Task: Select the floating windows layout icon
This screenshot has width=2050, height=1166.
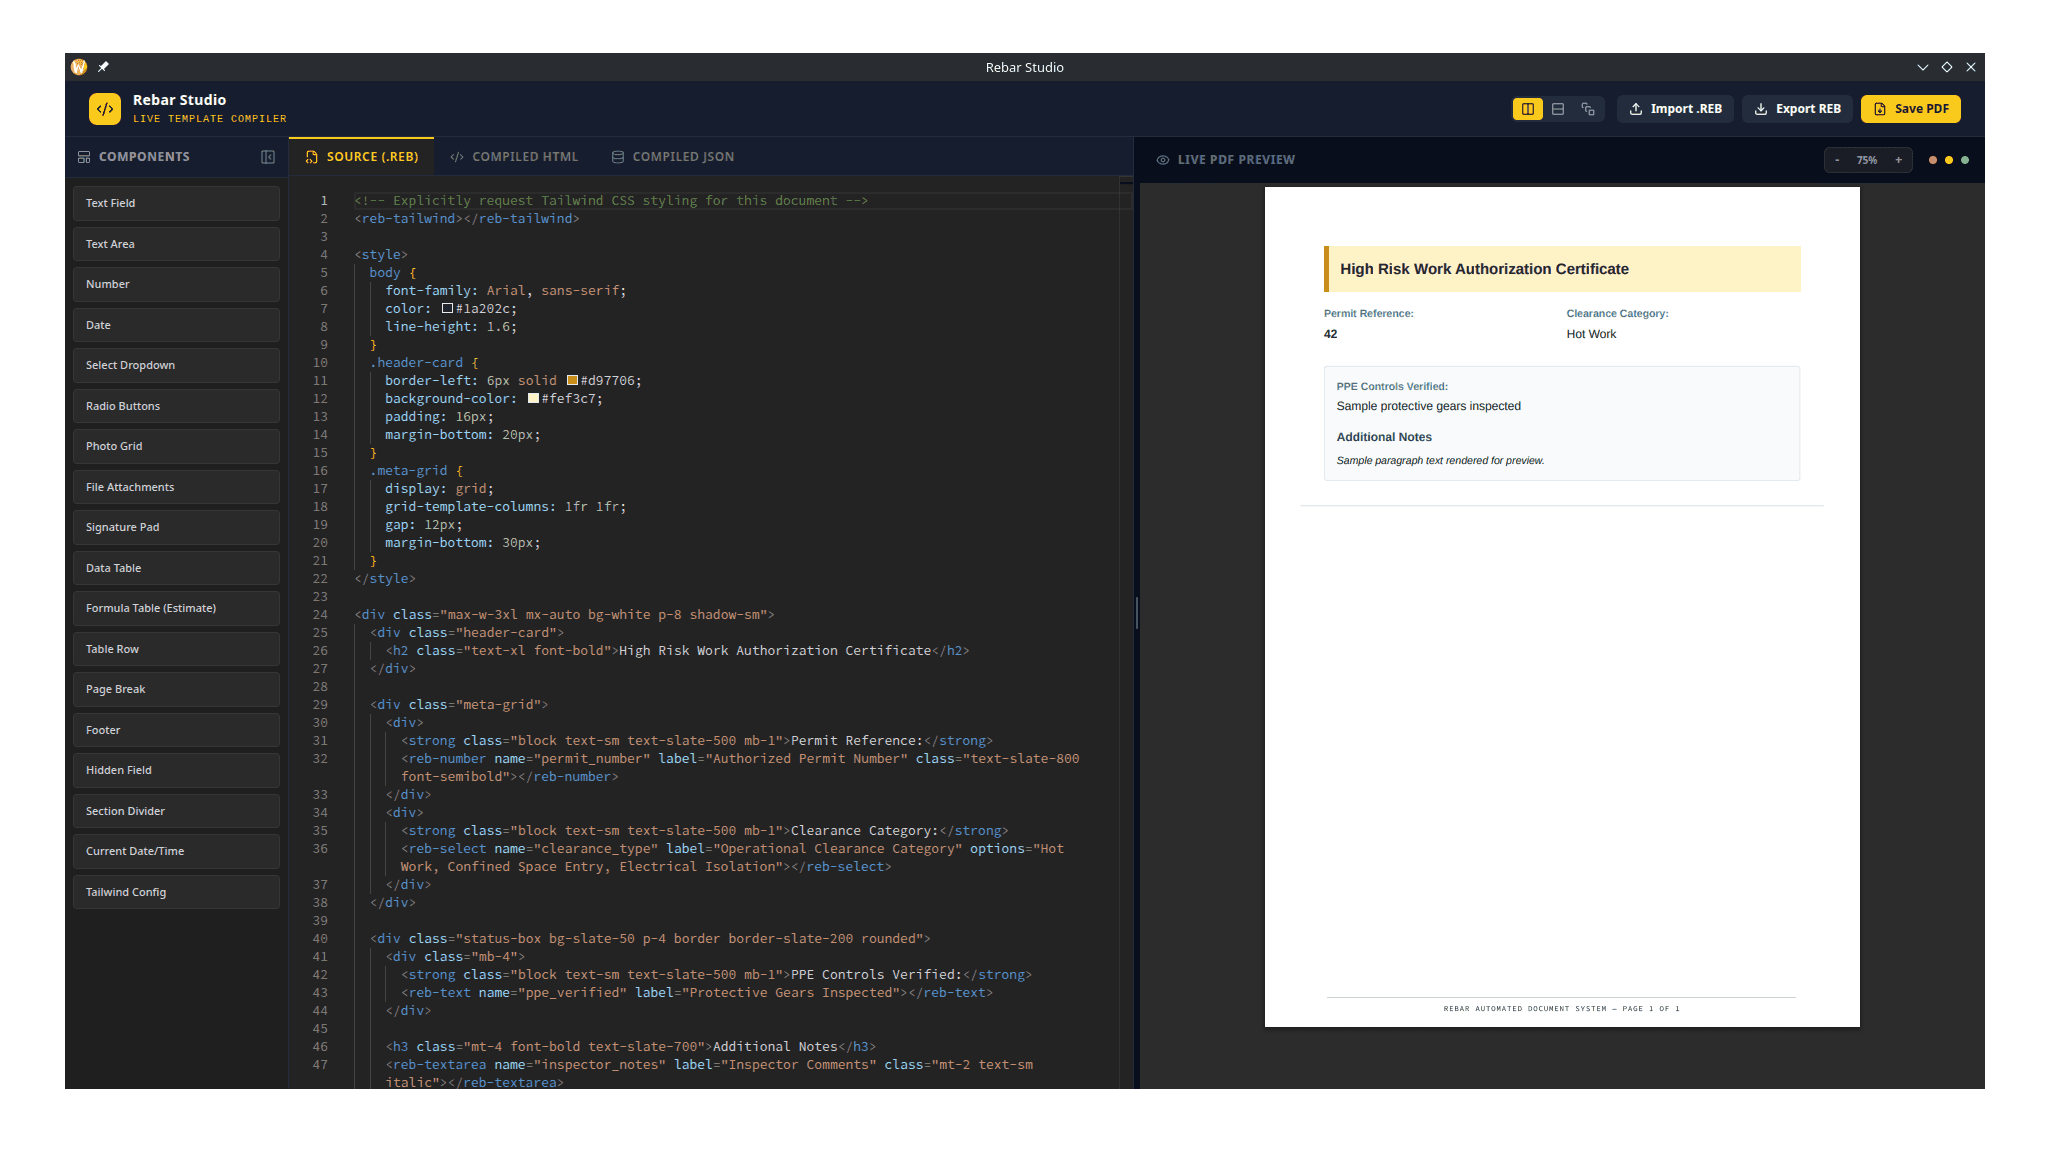Action: click(x=1588, y=109)
